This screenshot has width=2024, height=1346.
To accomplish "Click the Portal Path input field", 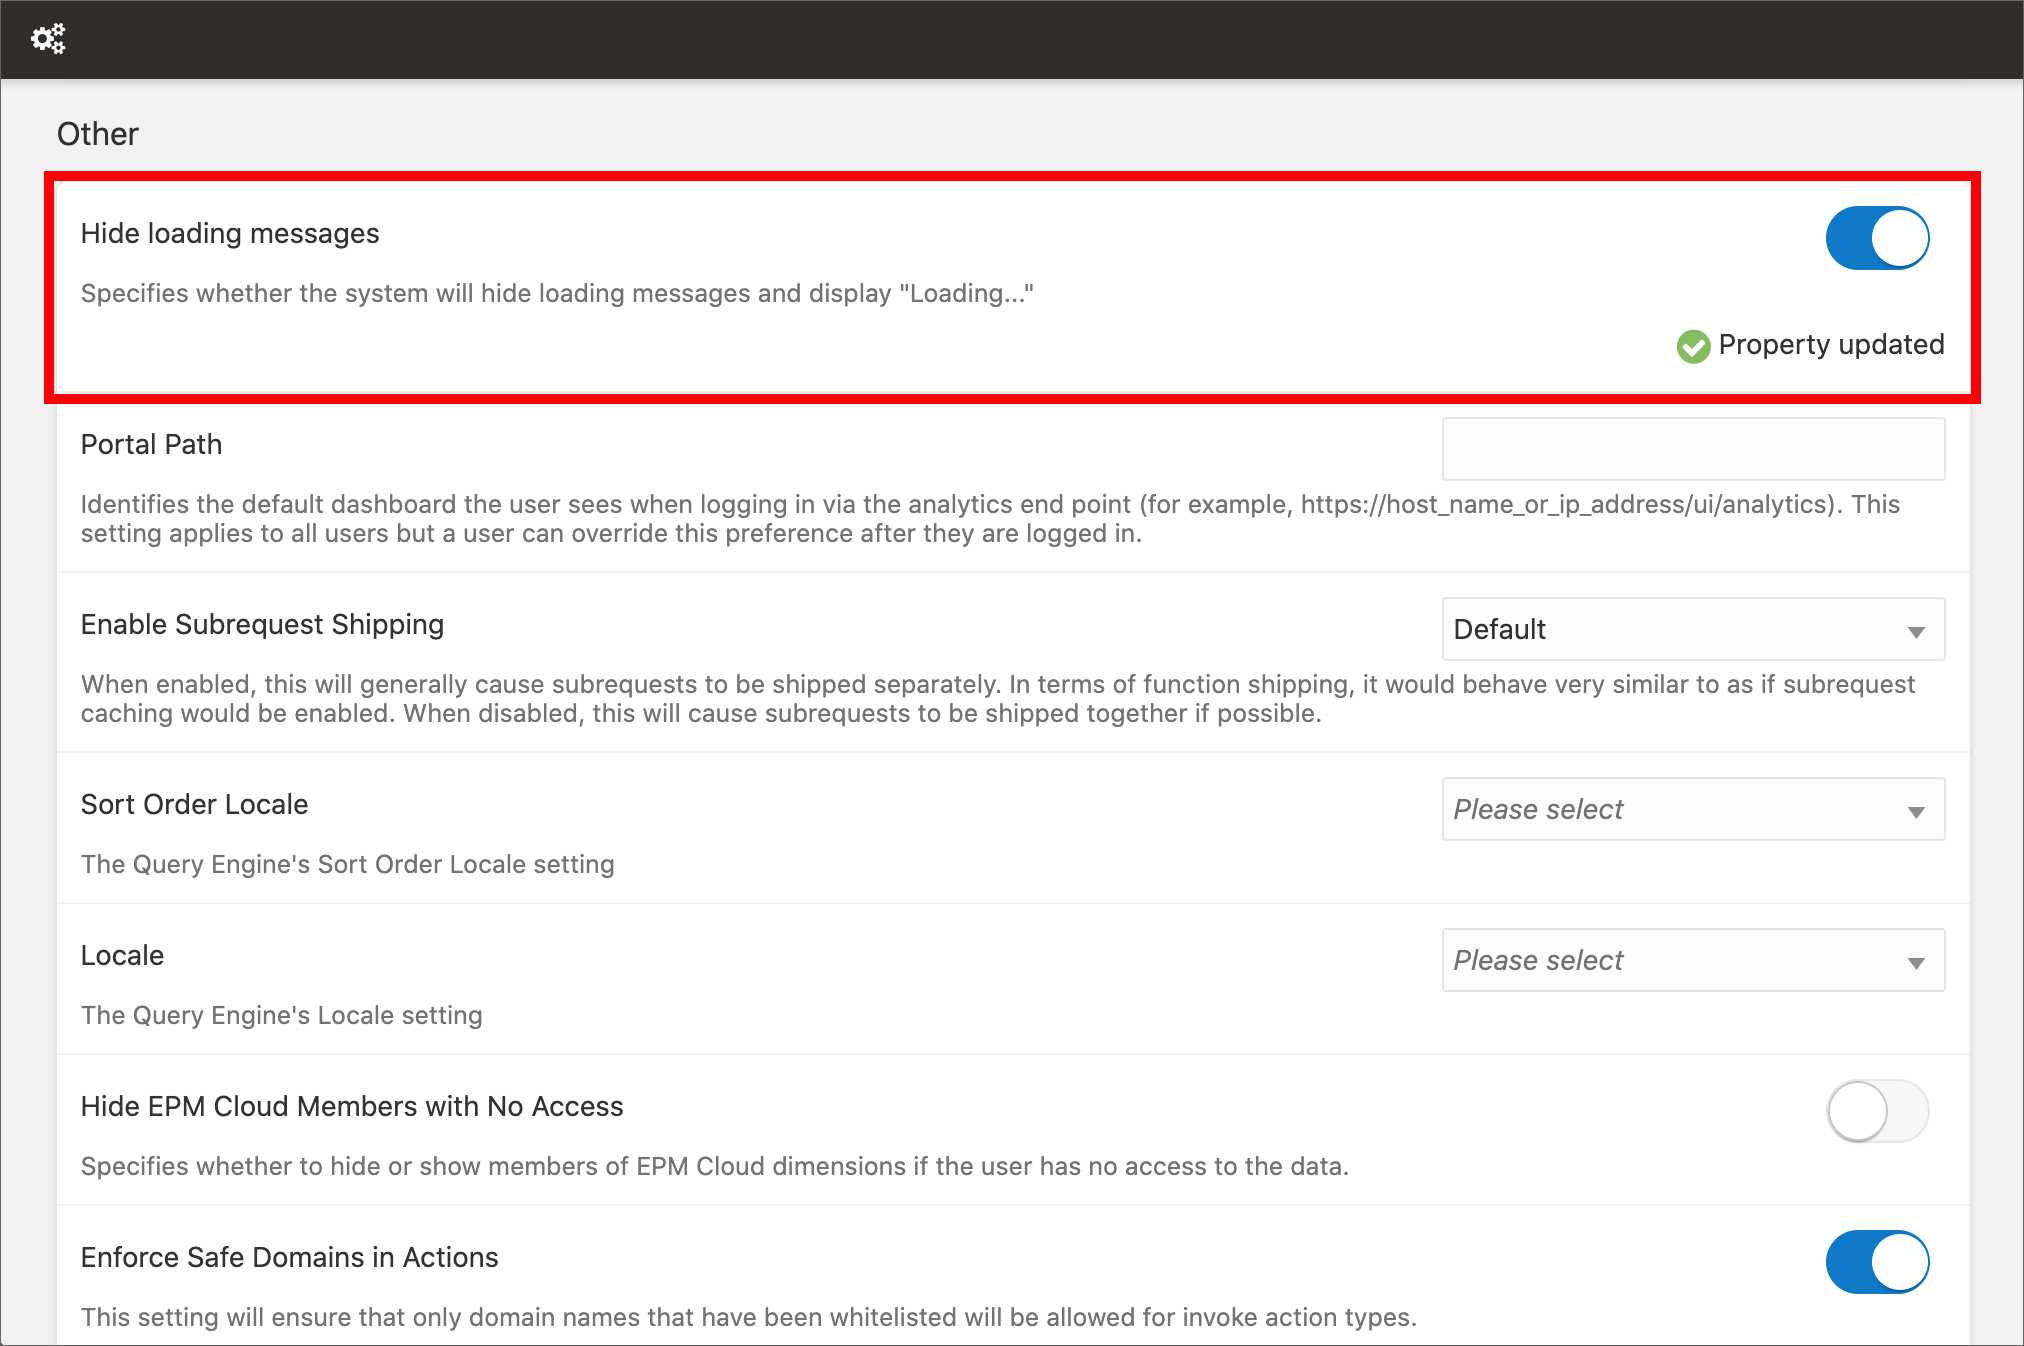I will point(1691,449).
